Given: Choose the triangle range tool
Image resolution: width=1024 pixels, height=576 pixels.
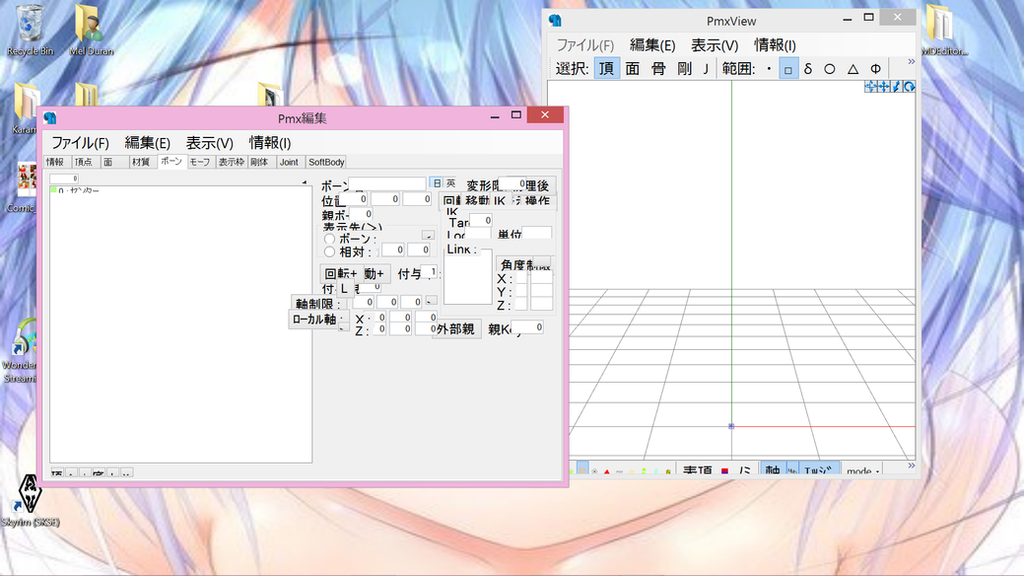Looking at the screenshot, I should point(852,69).
